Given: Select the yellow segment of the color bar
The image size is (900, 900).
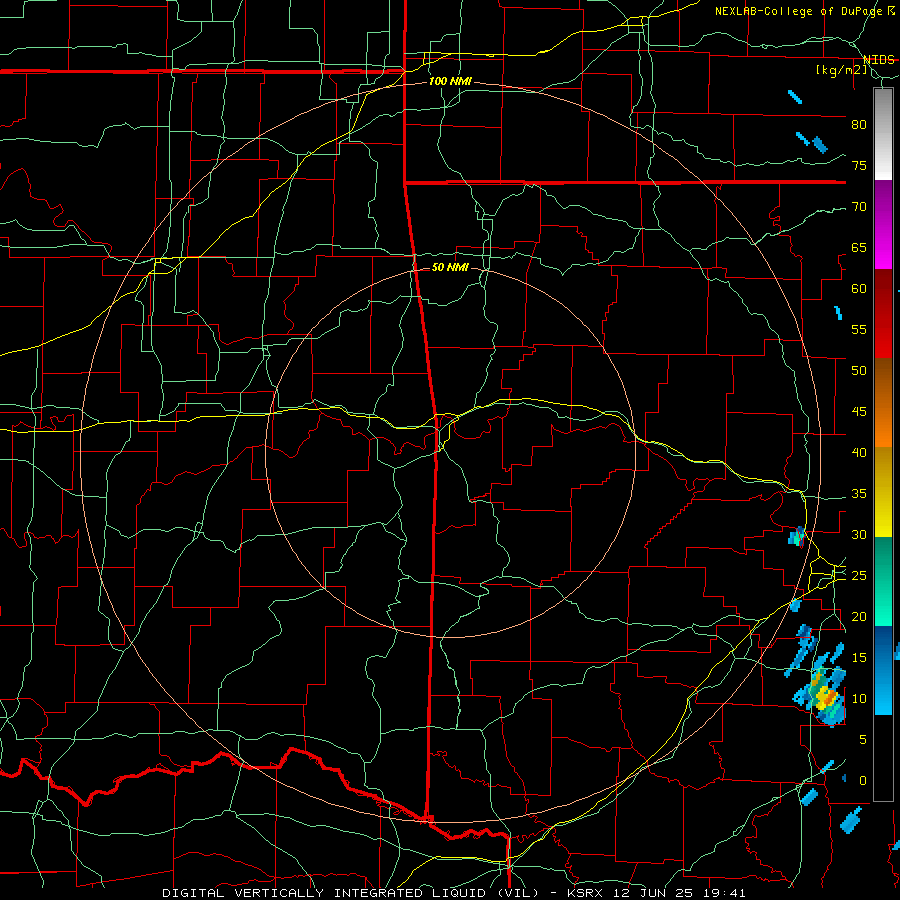Looking at the screenshot, I should (x=883, y=492).
